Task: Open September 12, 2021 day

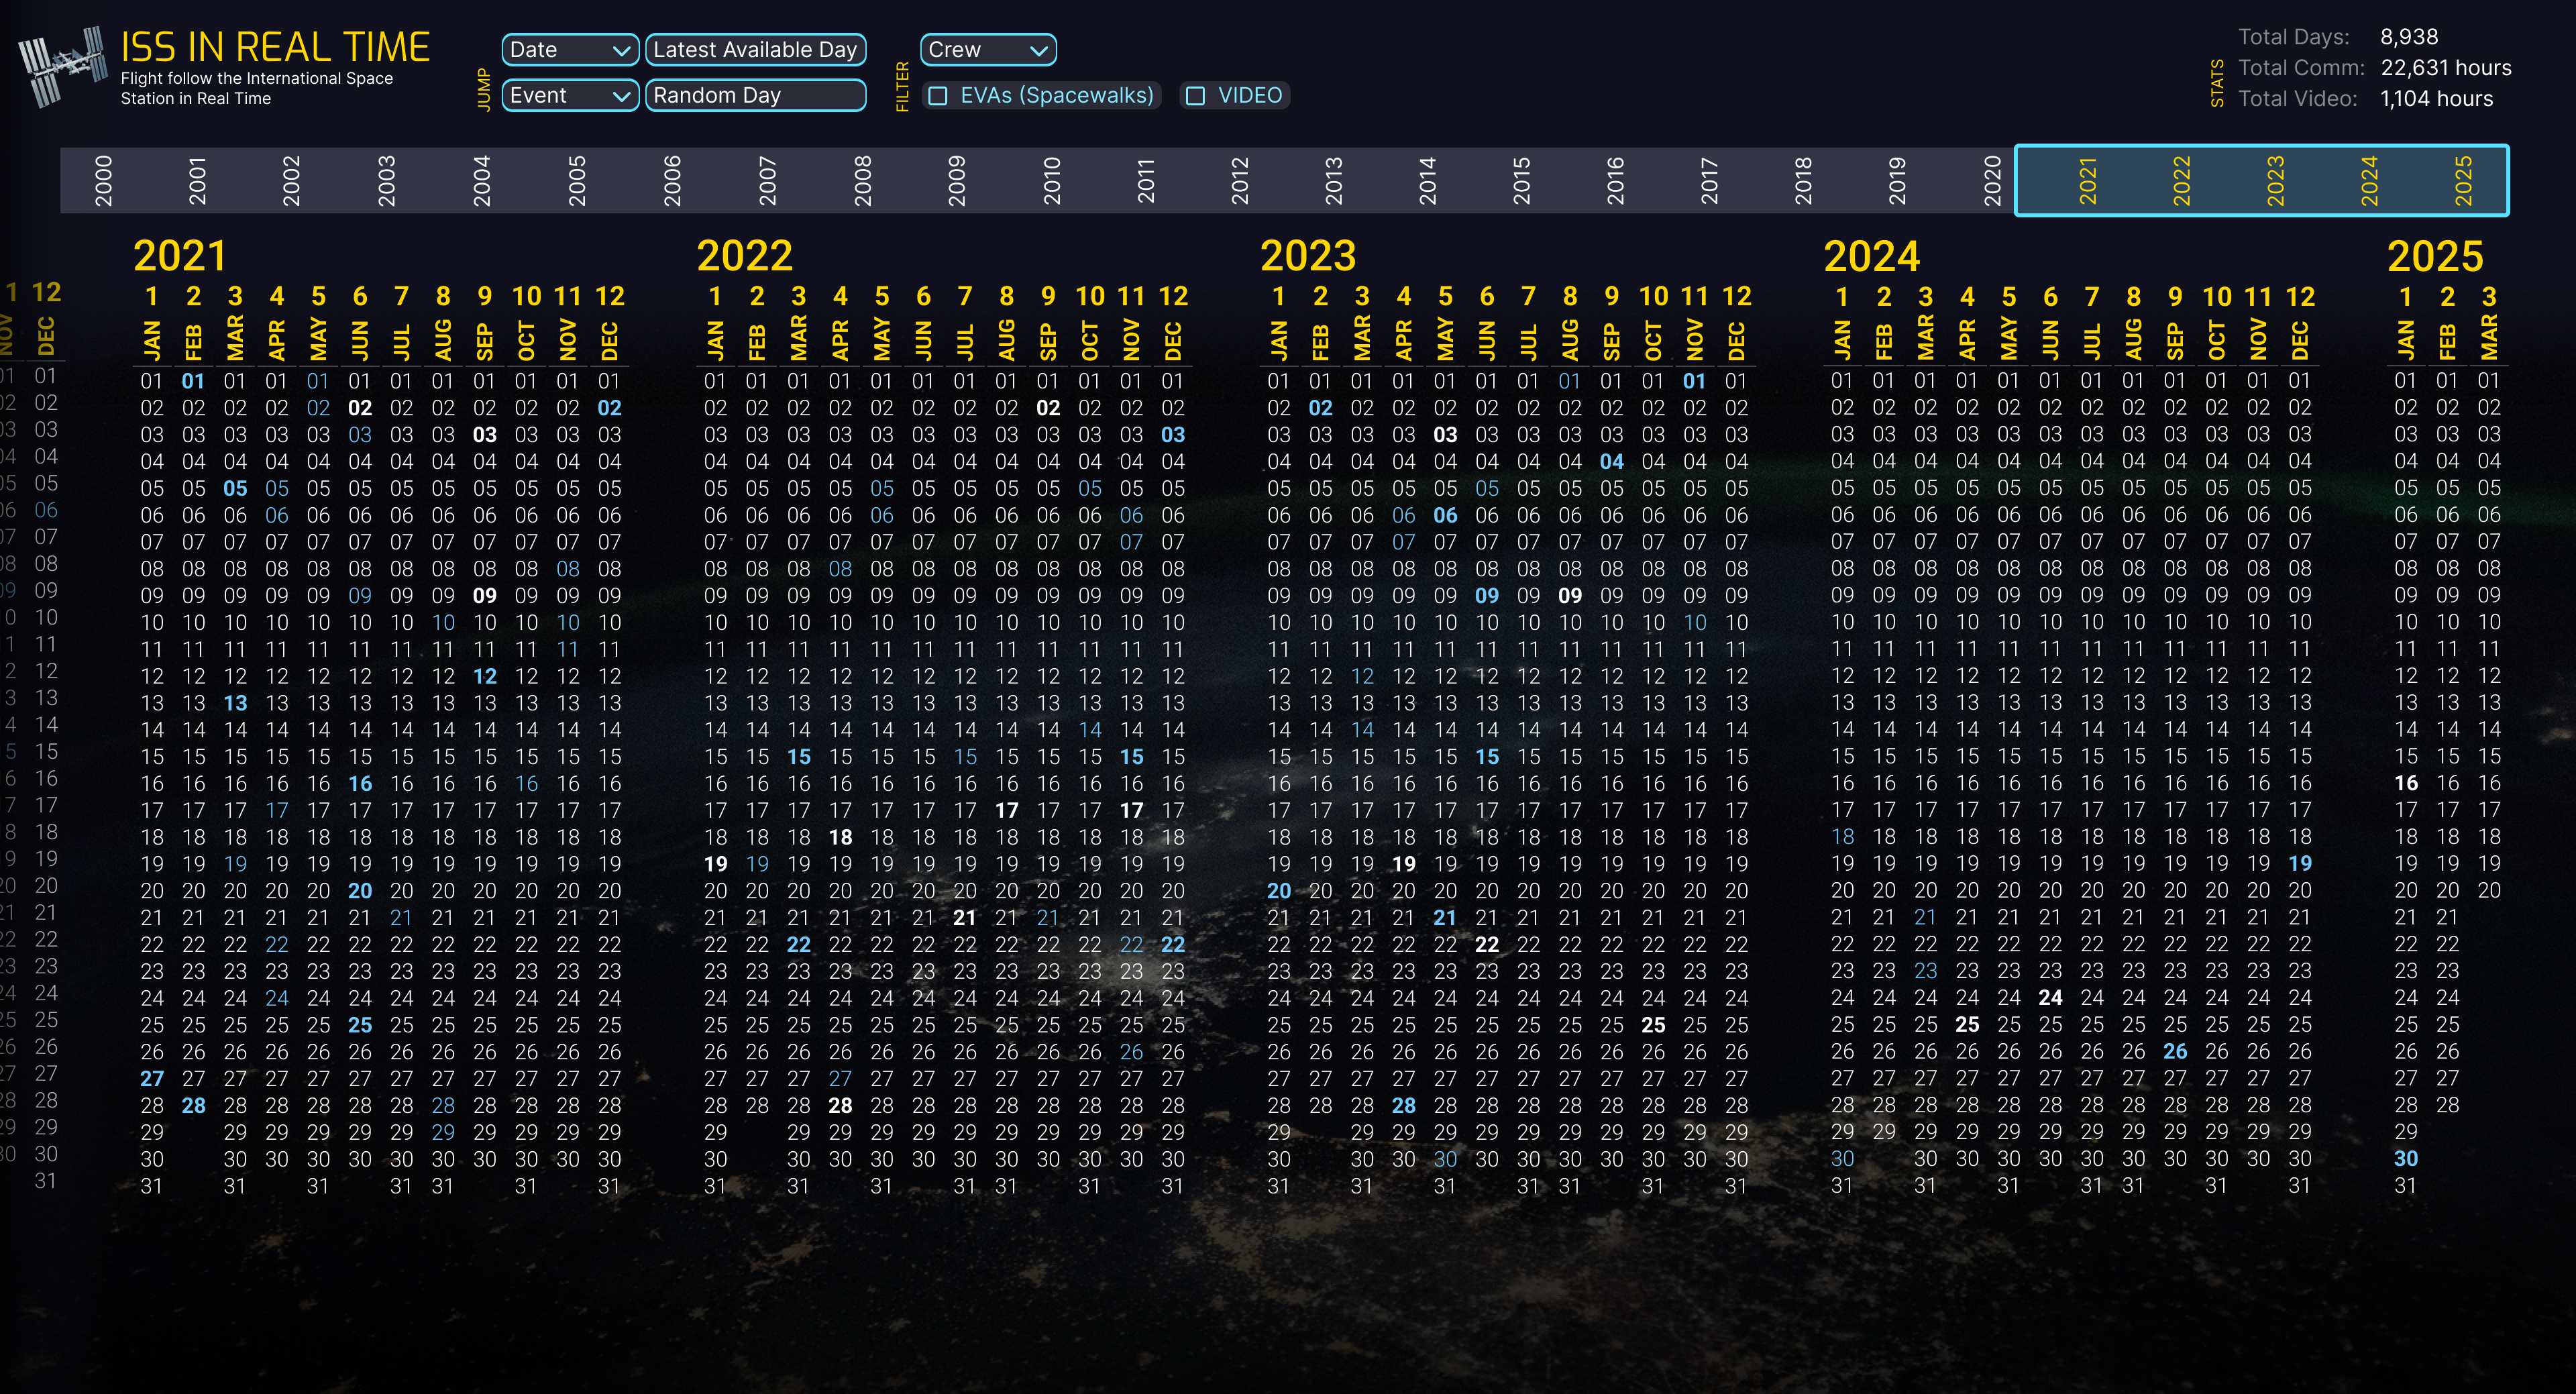Action: tap(485, 676)
